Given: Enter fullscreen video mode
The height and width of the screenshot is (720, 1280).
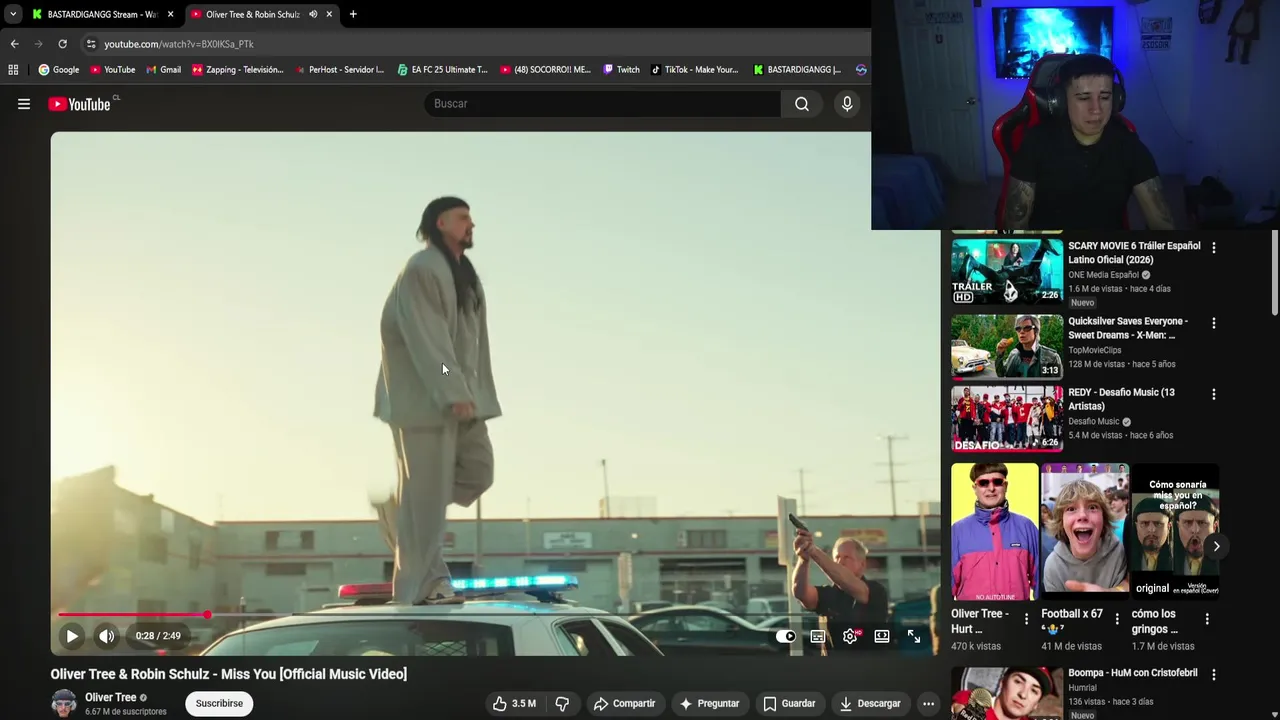Looking at the screenshot, I should (x=914, y=636).
